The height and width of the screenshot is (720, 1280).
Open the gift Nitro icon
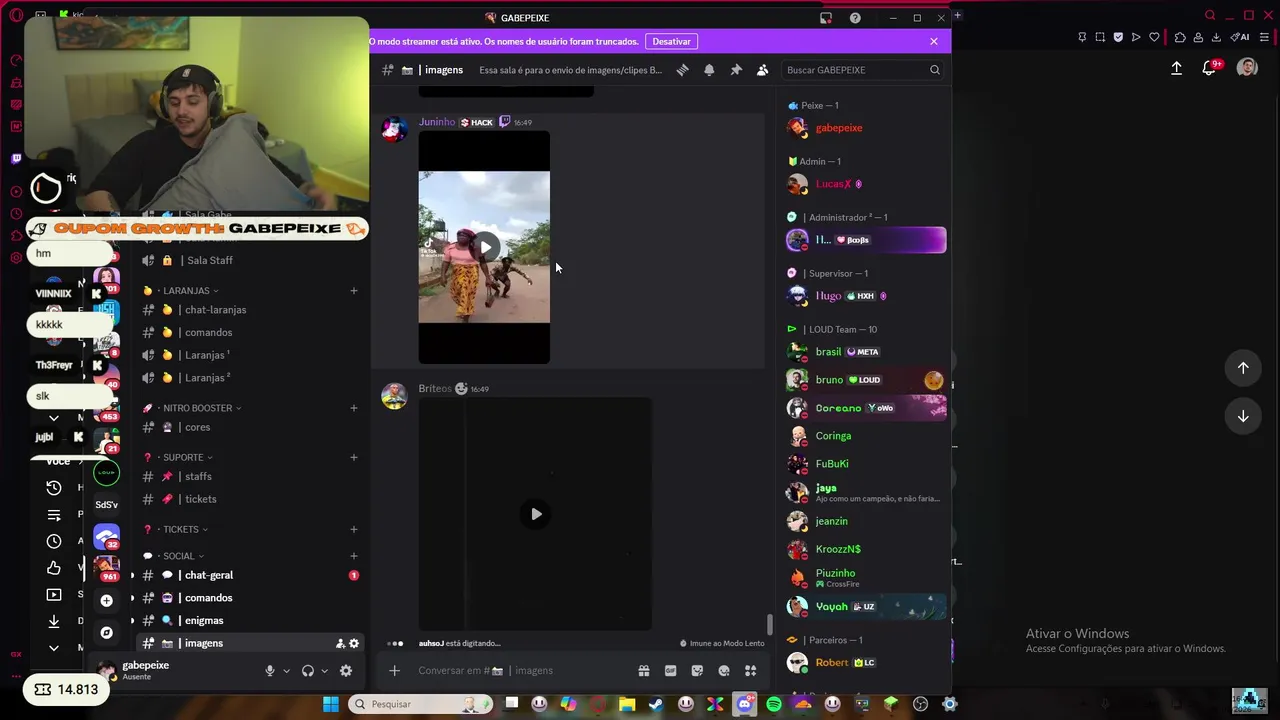click(x=644, y=671)
